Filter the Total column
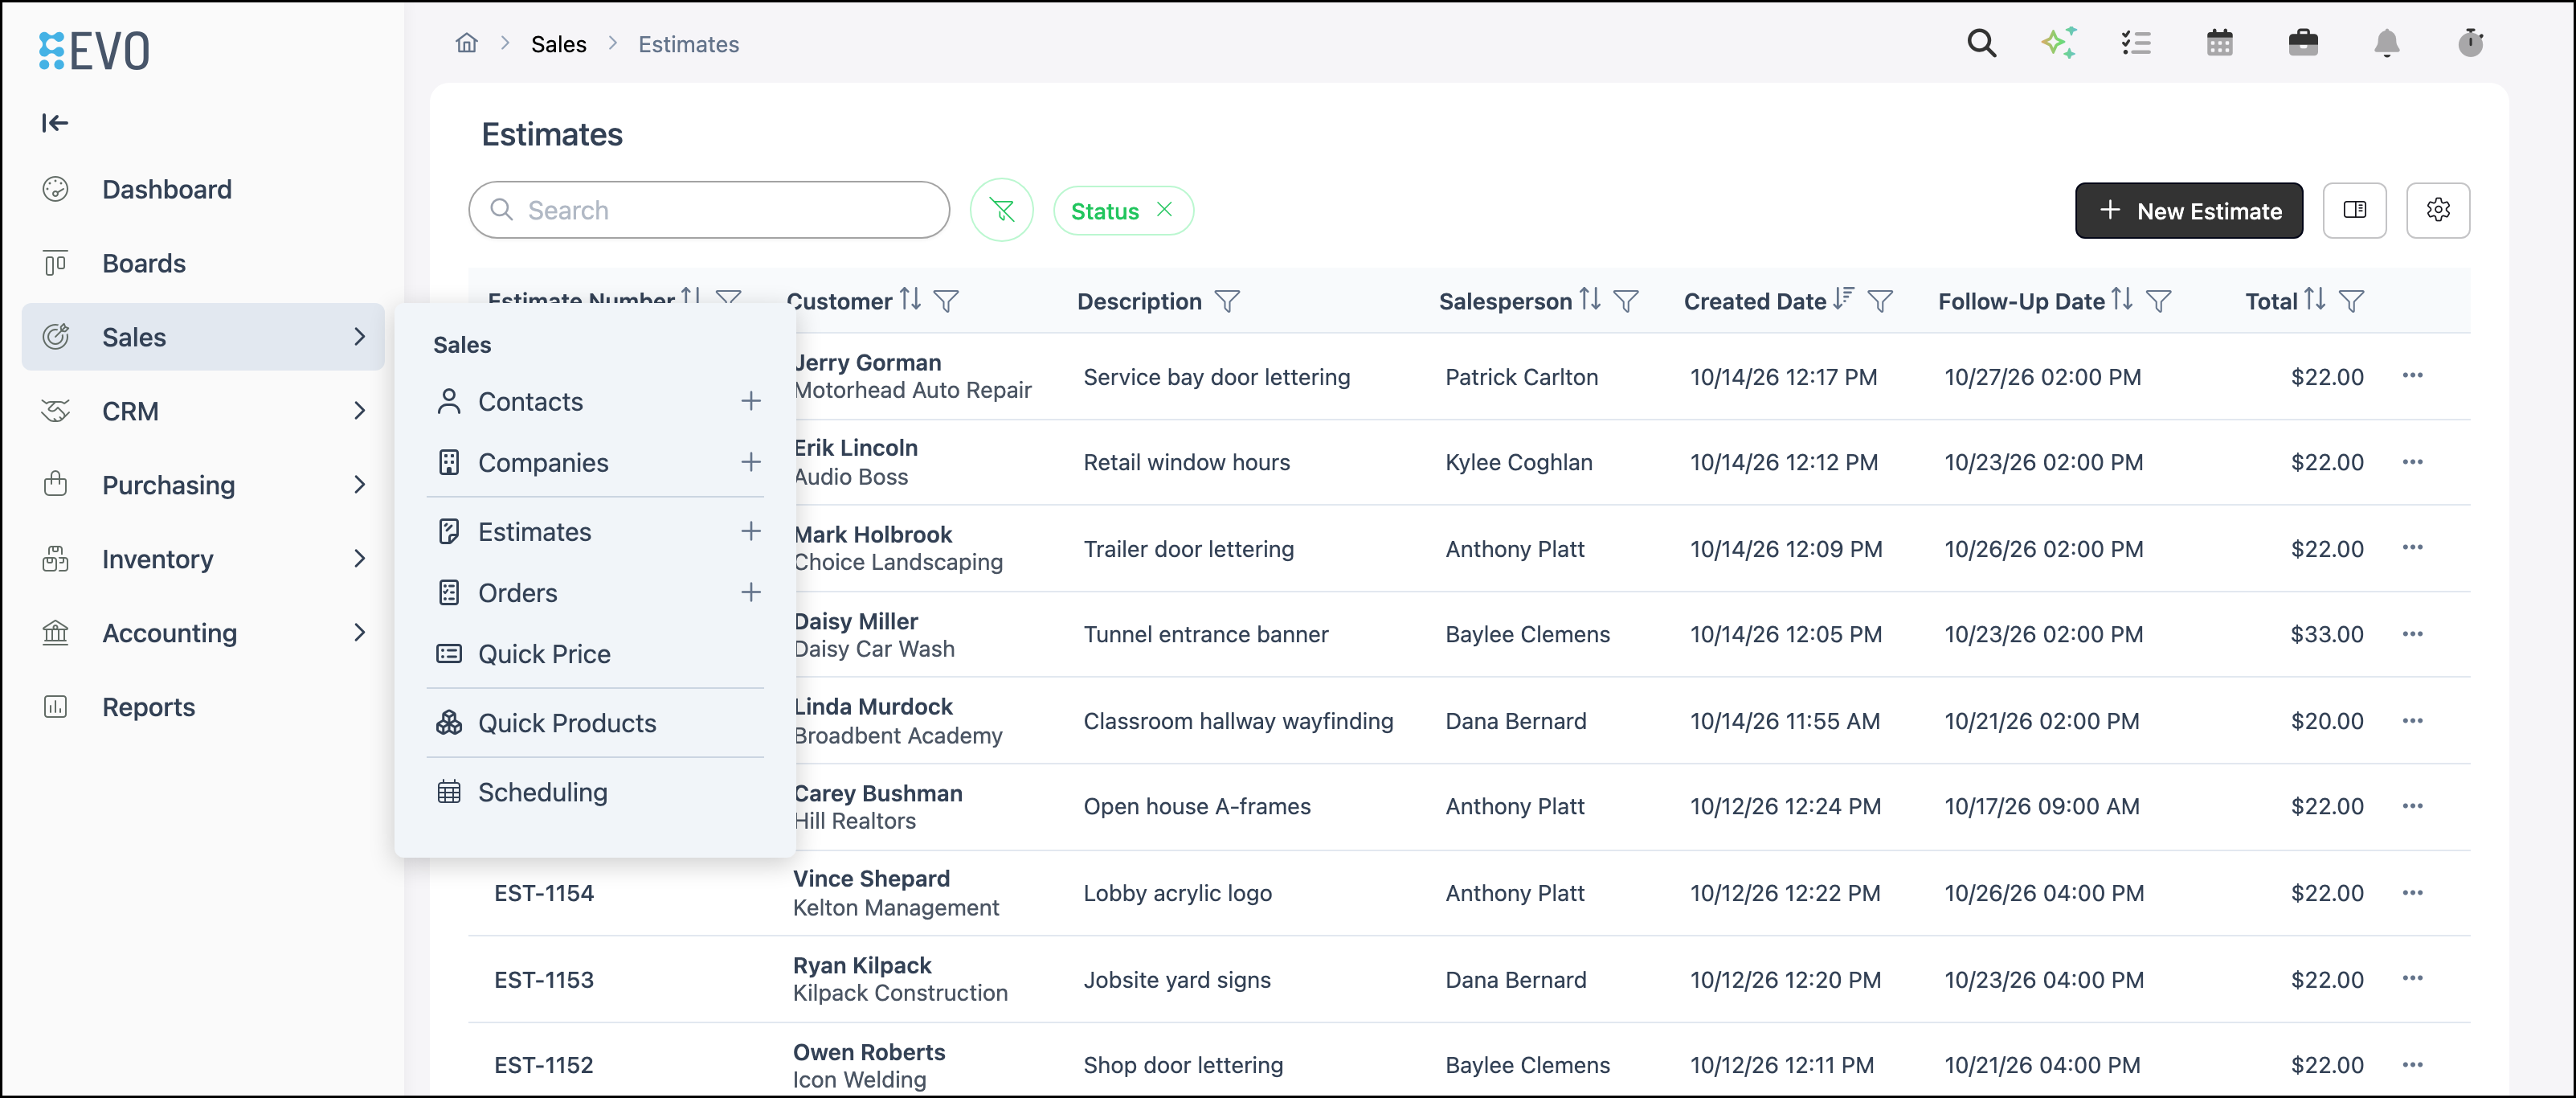Image resolution: width=2576 pixels, height=1098 pixels. 2351,301
